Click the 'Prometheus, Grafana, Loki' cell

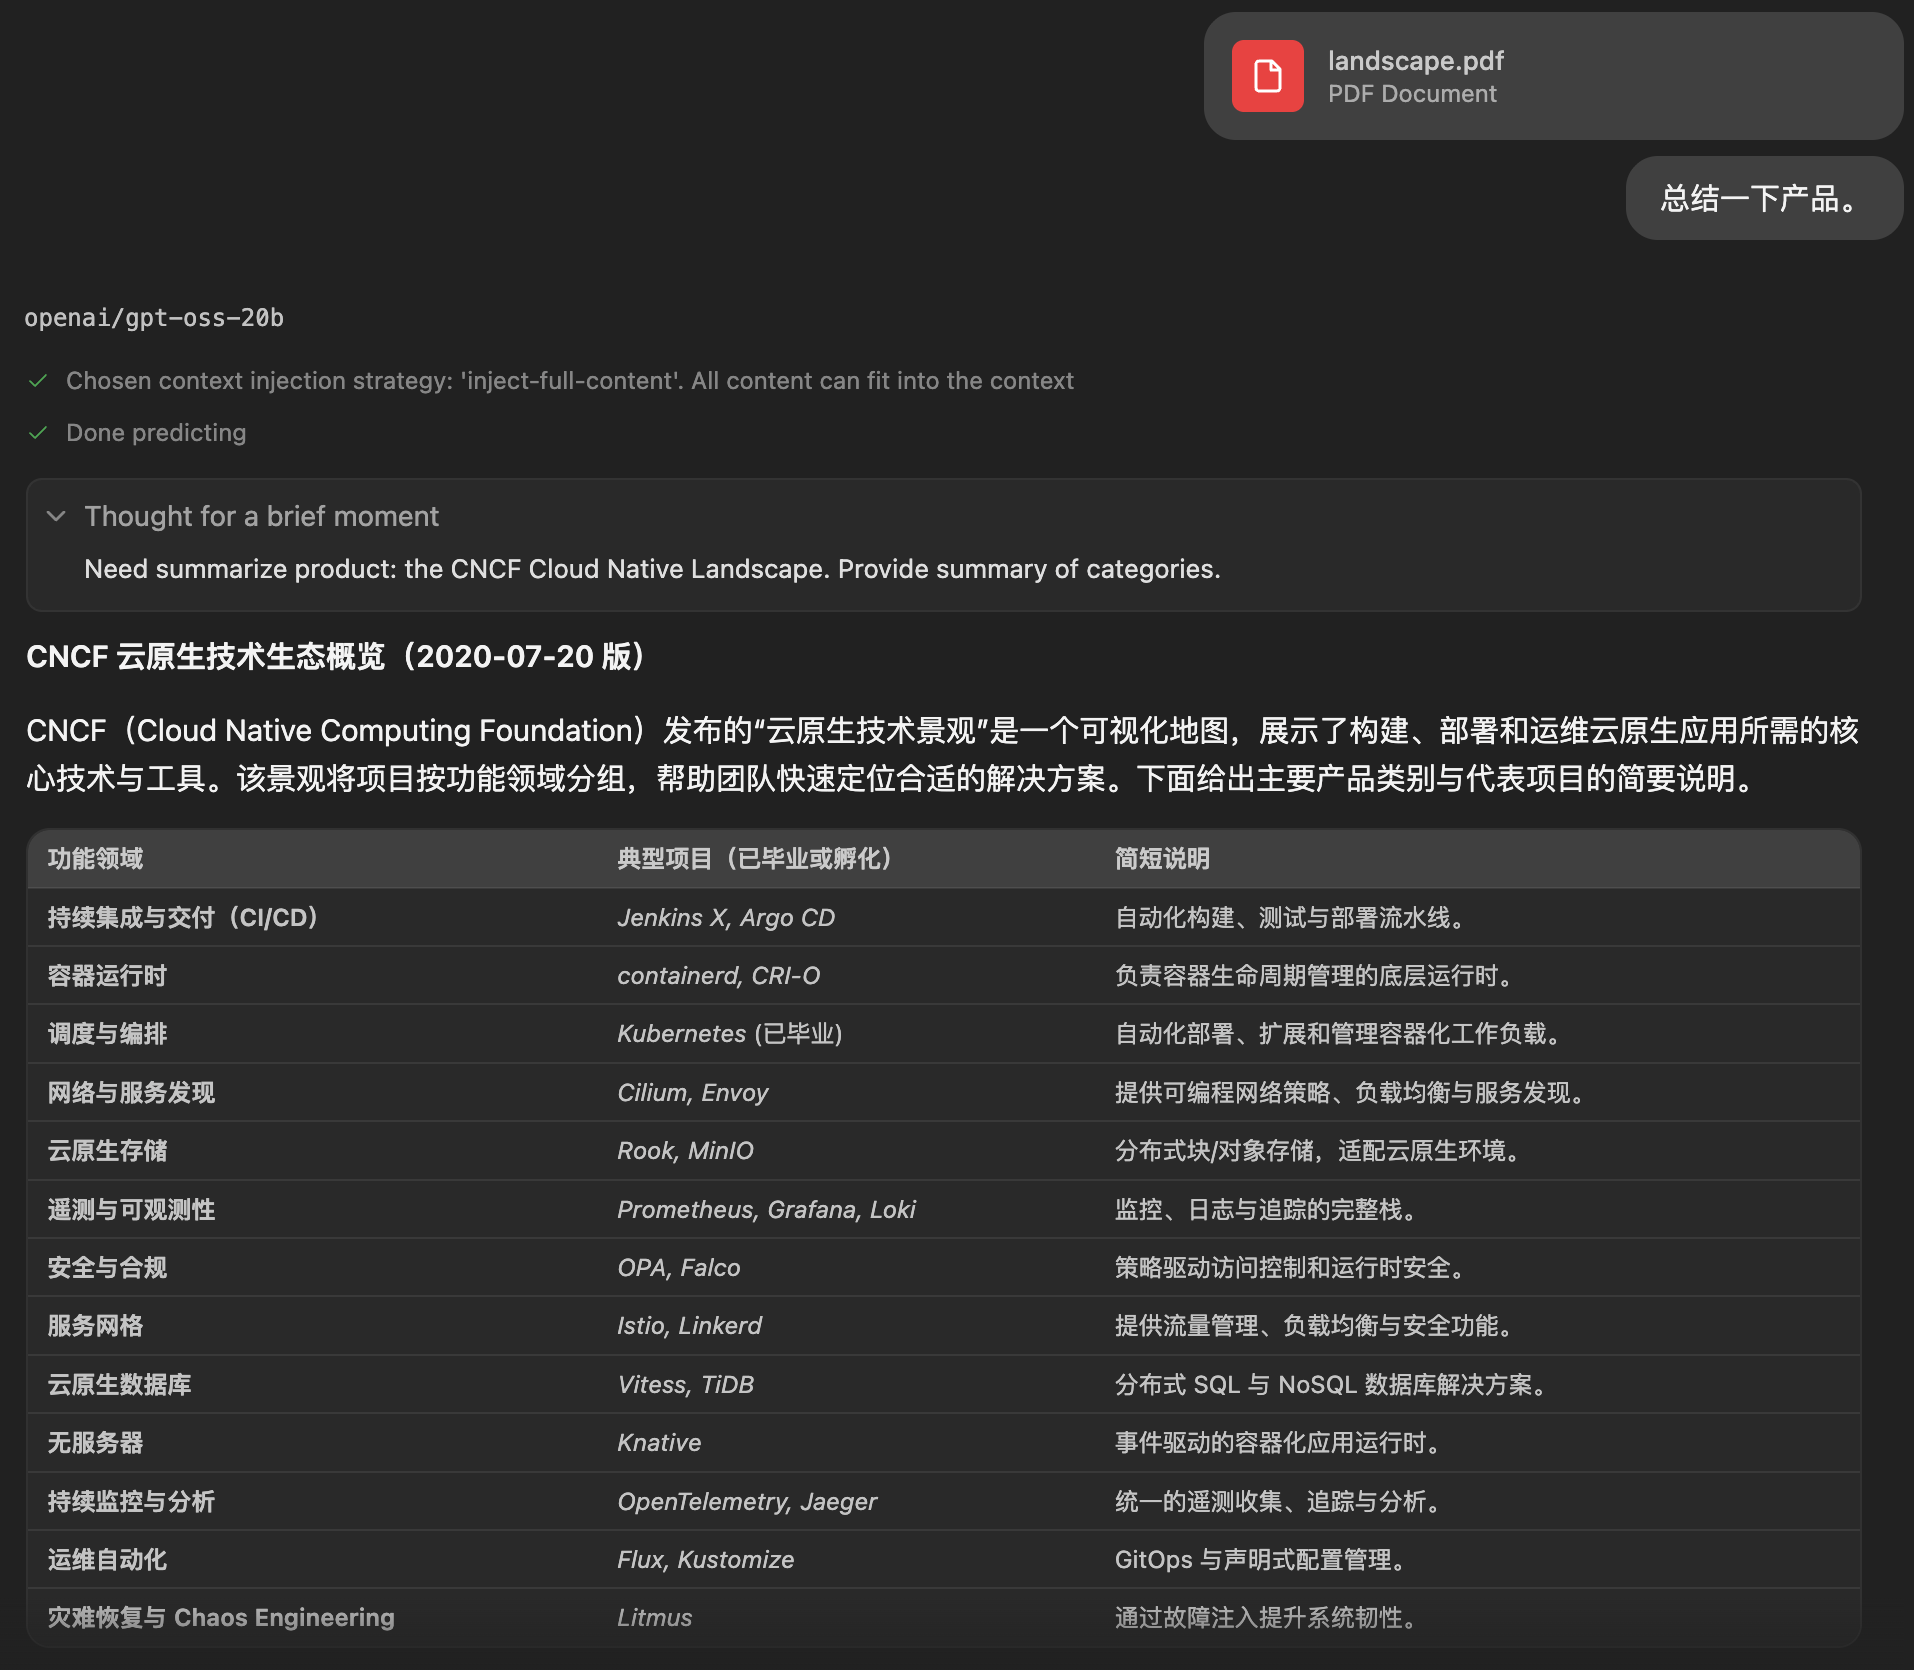click(766, 1210)
